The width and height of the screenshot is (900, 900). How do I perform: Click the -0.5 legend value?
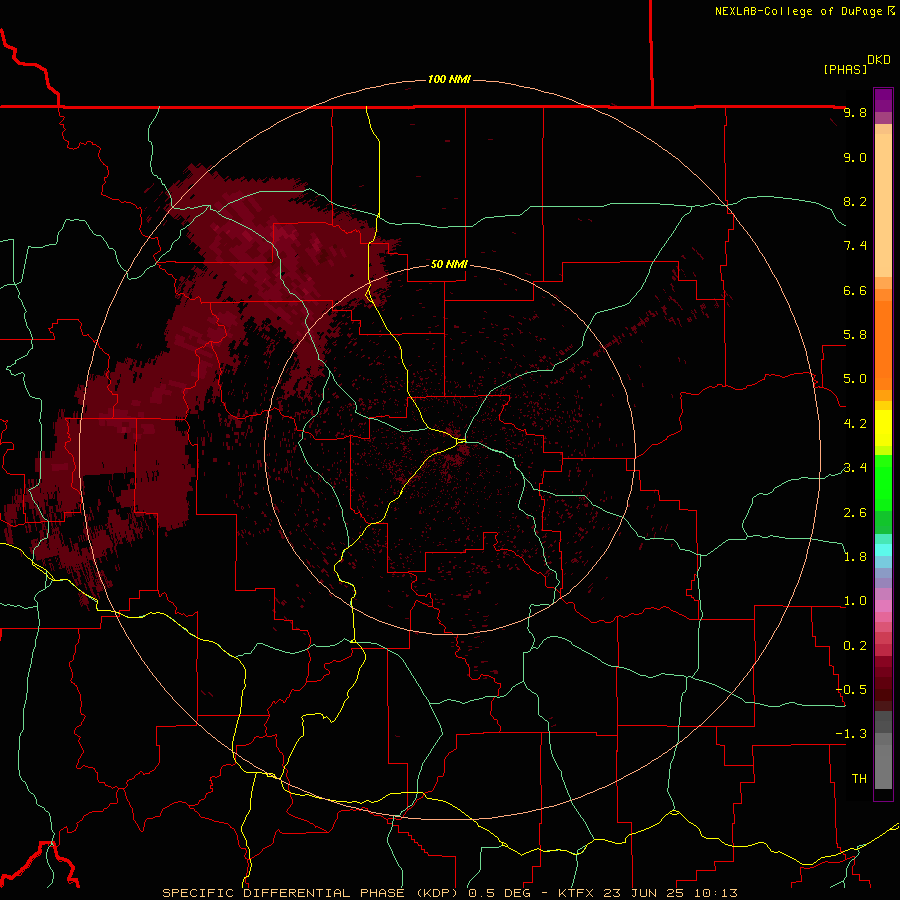tap(852, 690)
